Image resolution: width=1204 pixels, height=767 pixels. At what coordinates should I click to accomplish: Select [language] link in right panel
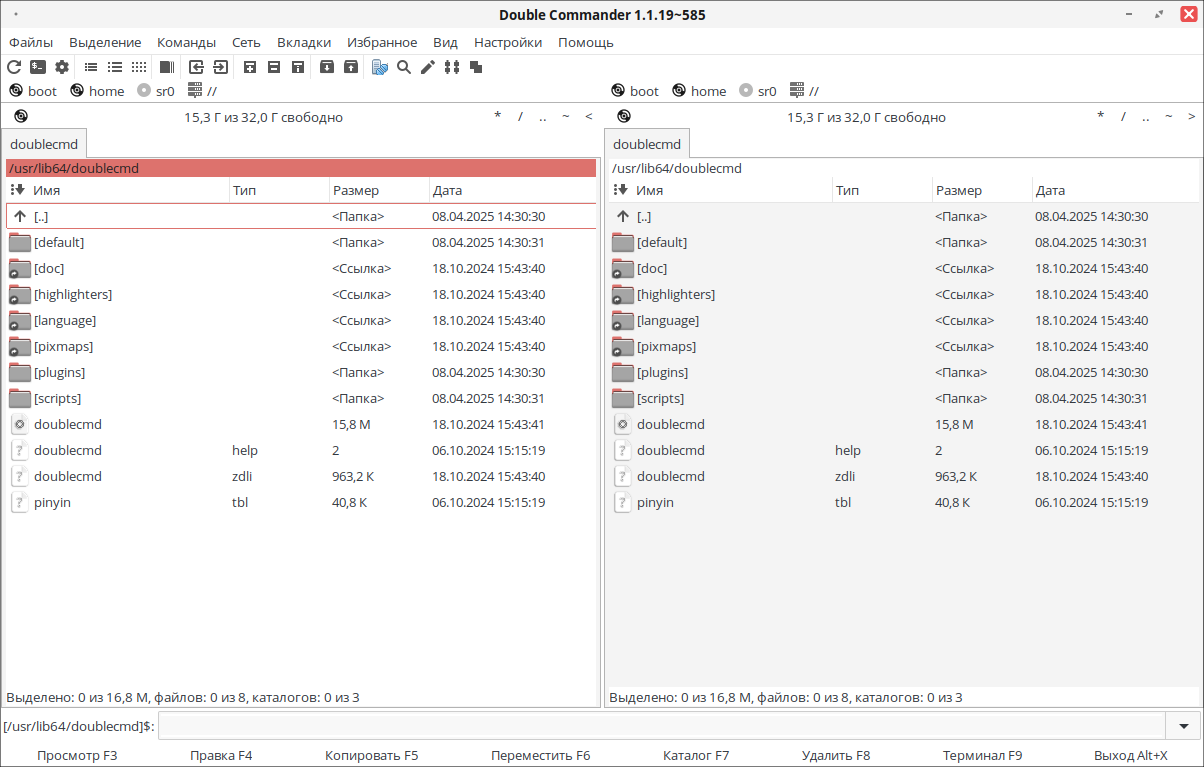point(902,320)
